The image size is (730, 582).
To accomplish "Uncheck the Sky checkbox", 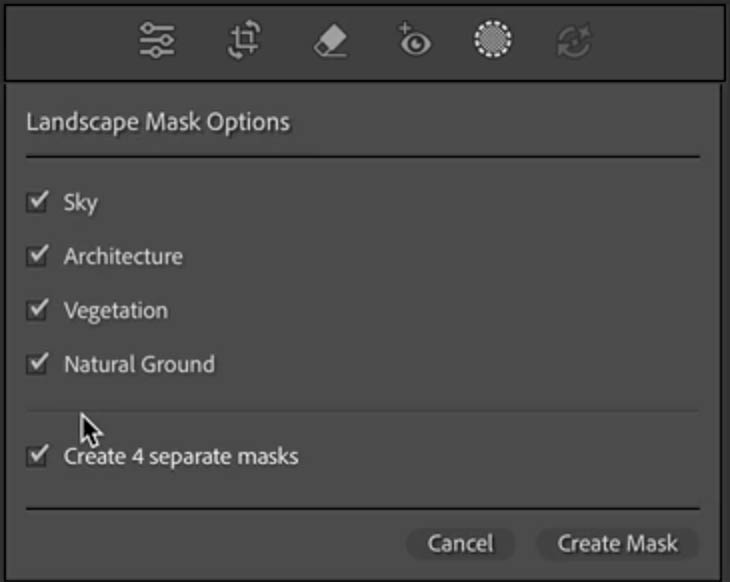I will click(37, 201).
